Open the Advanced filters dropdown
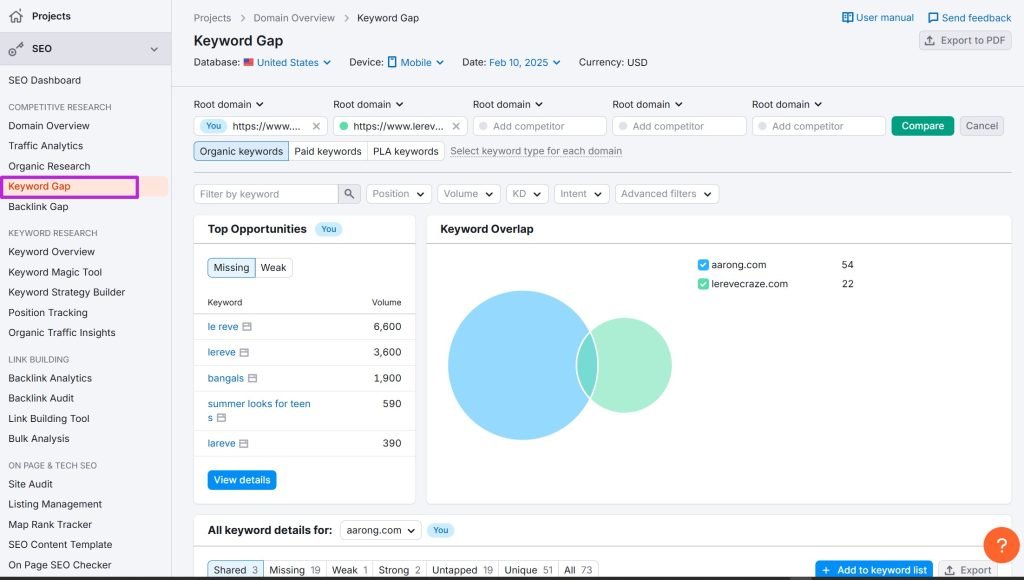The height and width of the screenshot is (580, 1024). pos(666,194)
